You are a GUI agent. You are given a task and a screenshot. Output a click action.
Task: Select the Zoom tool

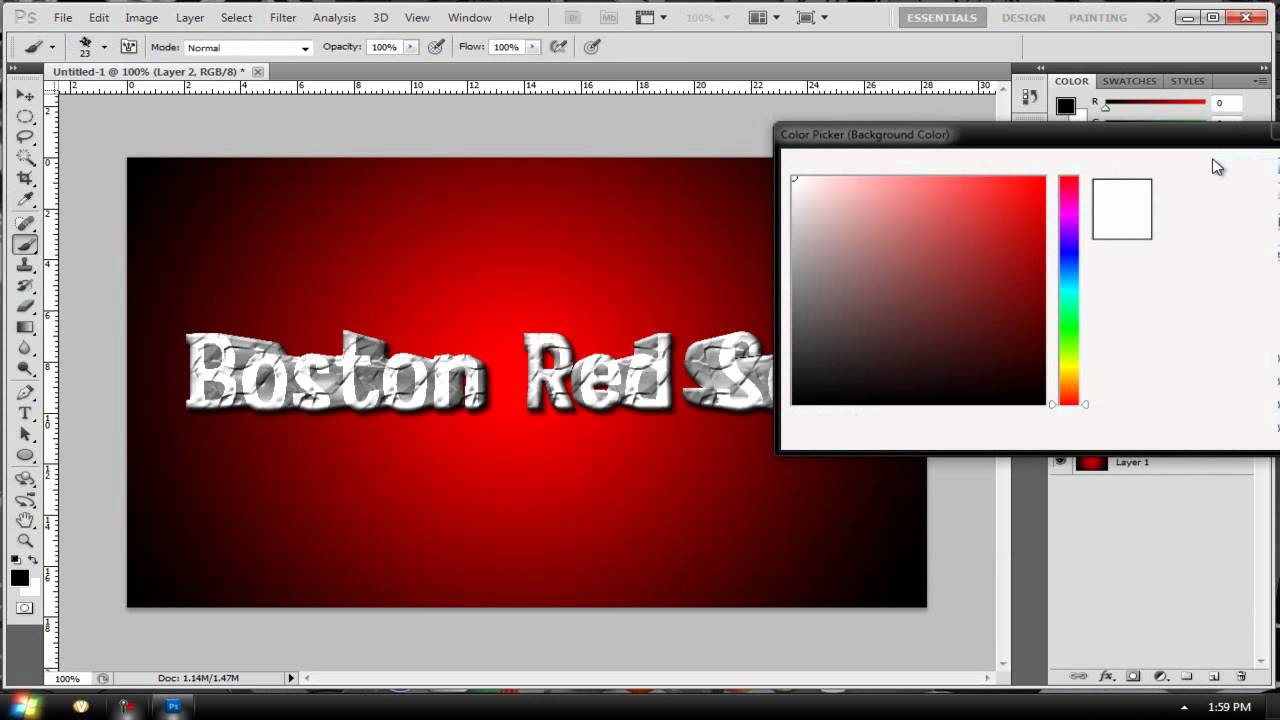[x=25, y=541]
